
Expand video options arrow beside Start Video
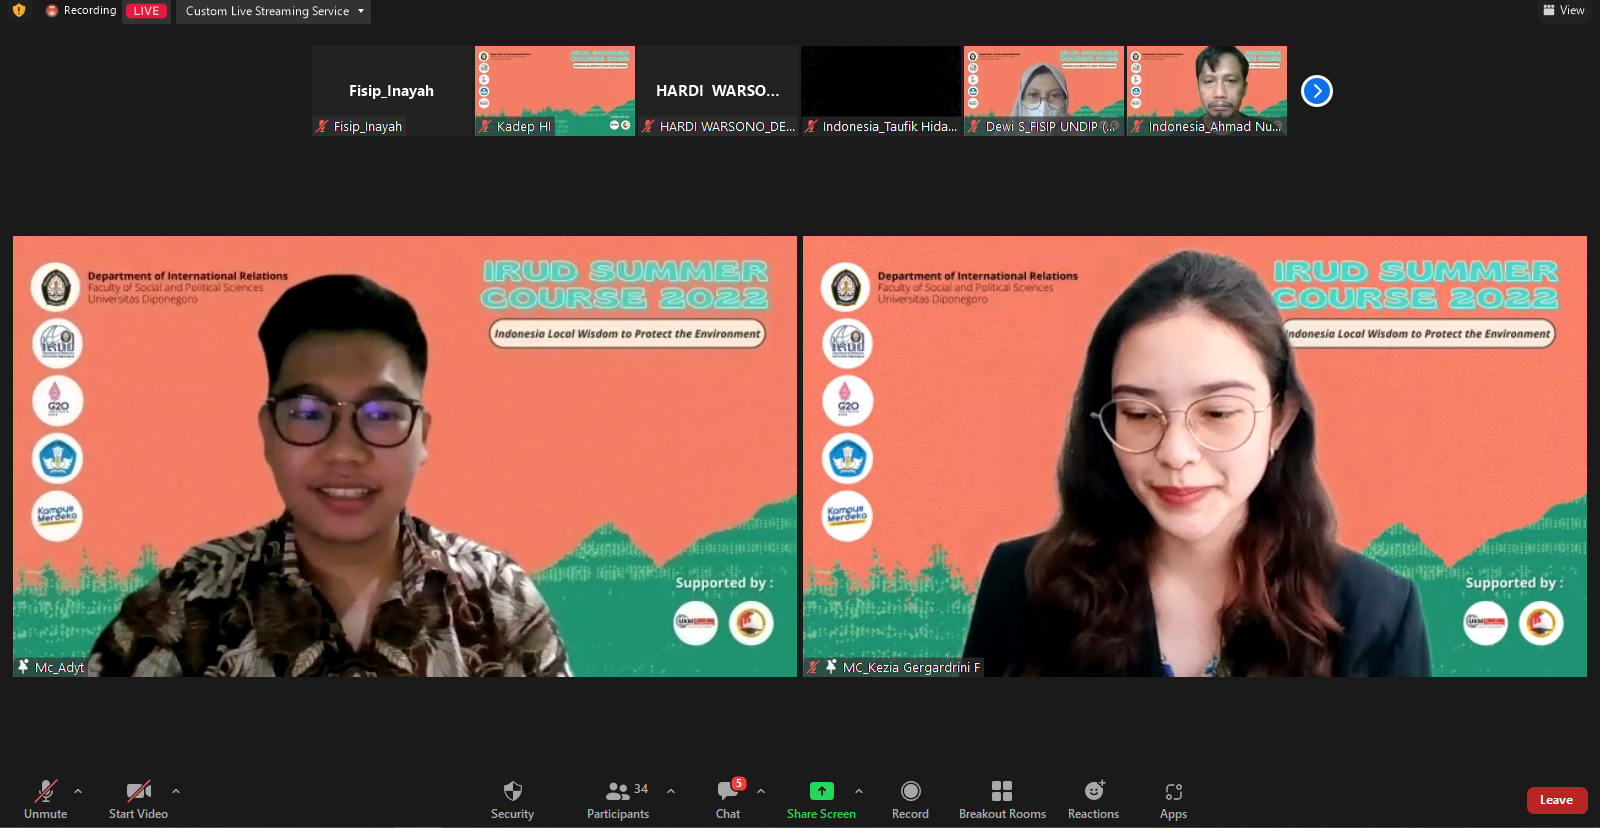click(176, 791)
